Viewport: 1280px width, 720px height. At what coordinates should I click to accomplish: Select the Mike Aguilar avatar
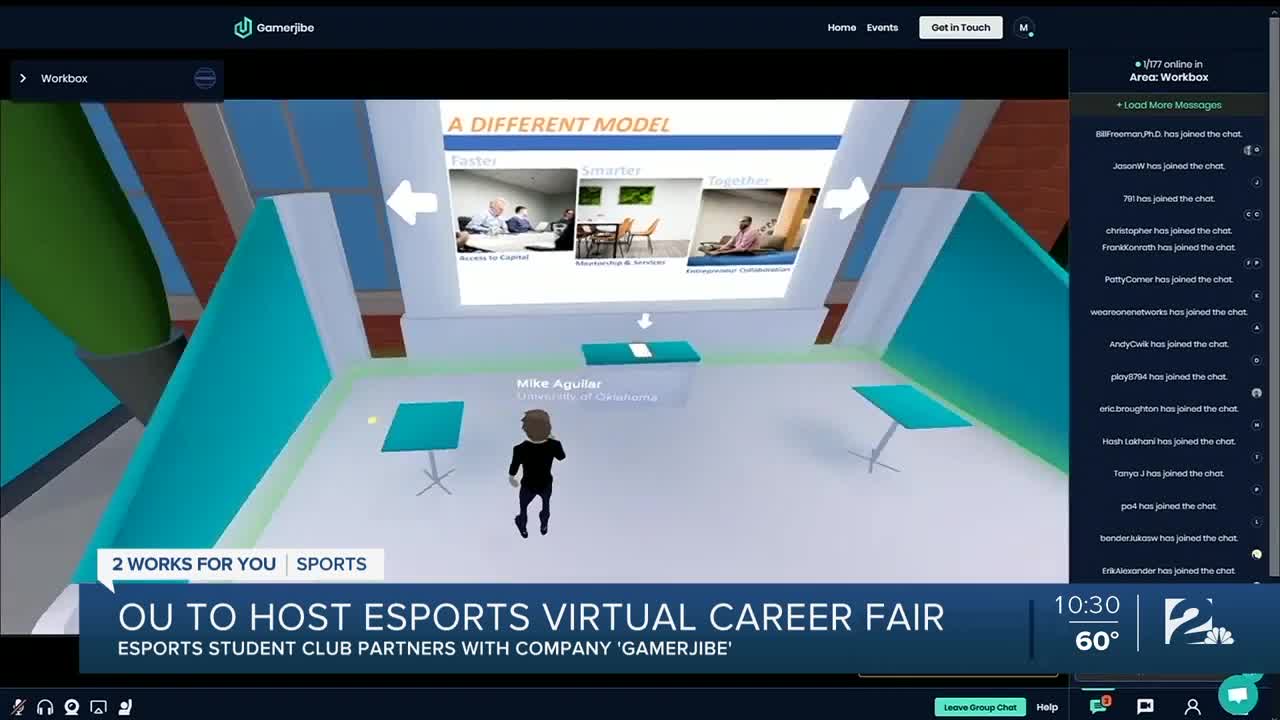(535, 472)
